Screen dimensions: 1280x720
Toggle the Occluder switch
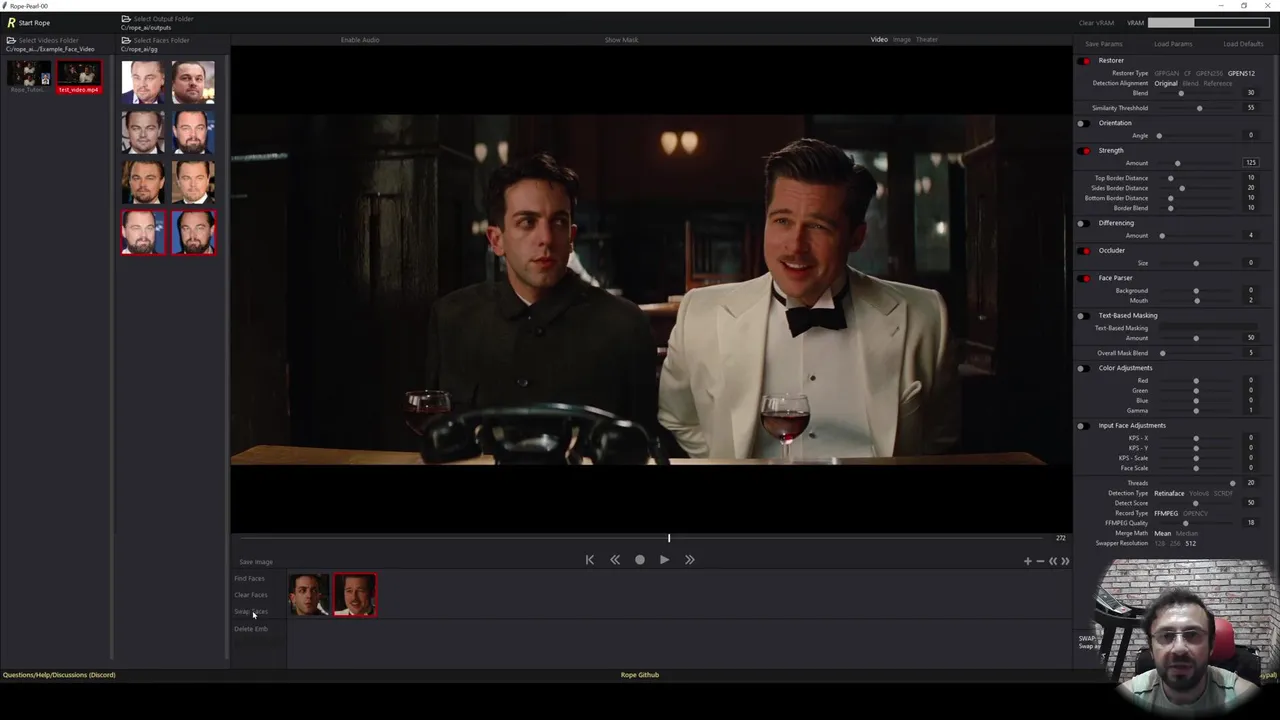coord(1085,251)
